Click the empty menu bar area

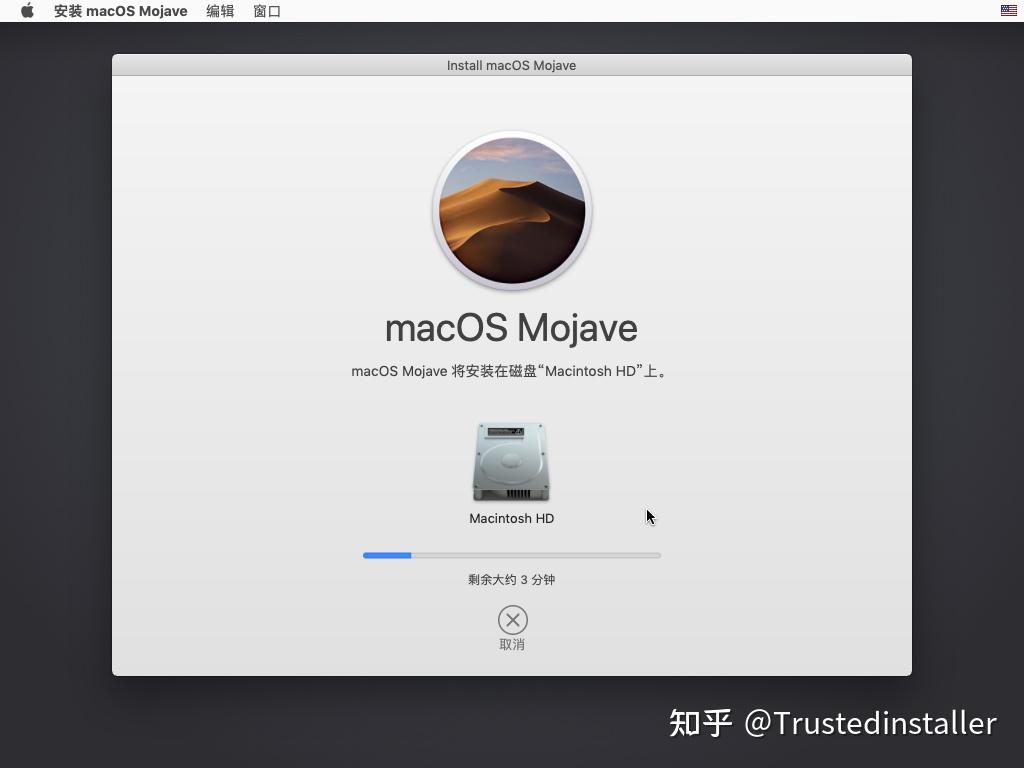tap(600, 11)
